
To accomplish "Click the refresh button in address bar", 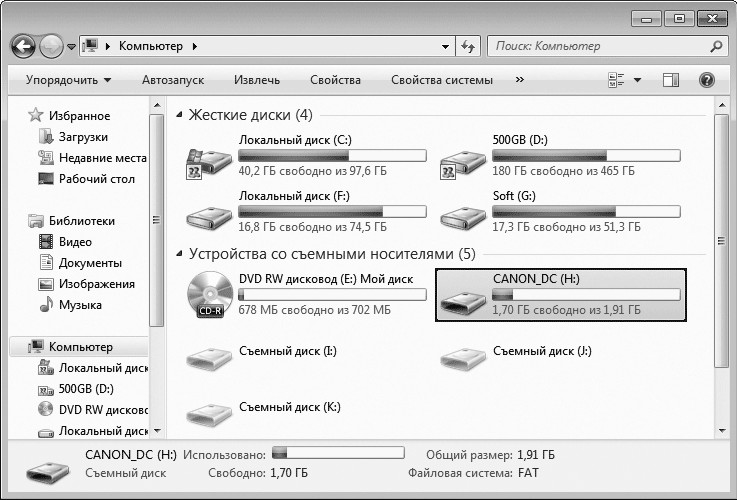I will (467, 46).
